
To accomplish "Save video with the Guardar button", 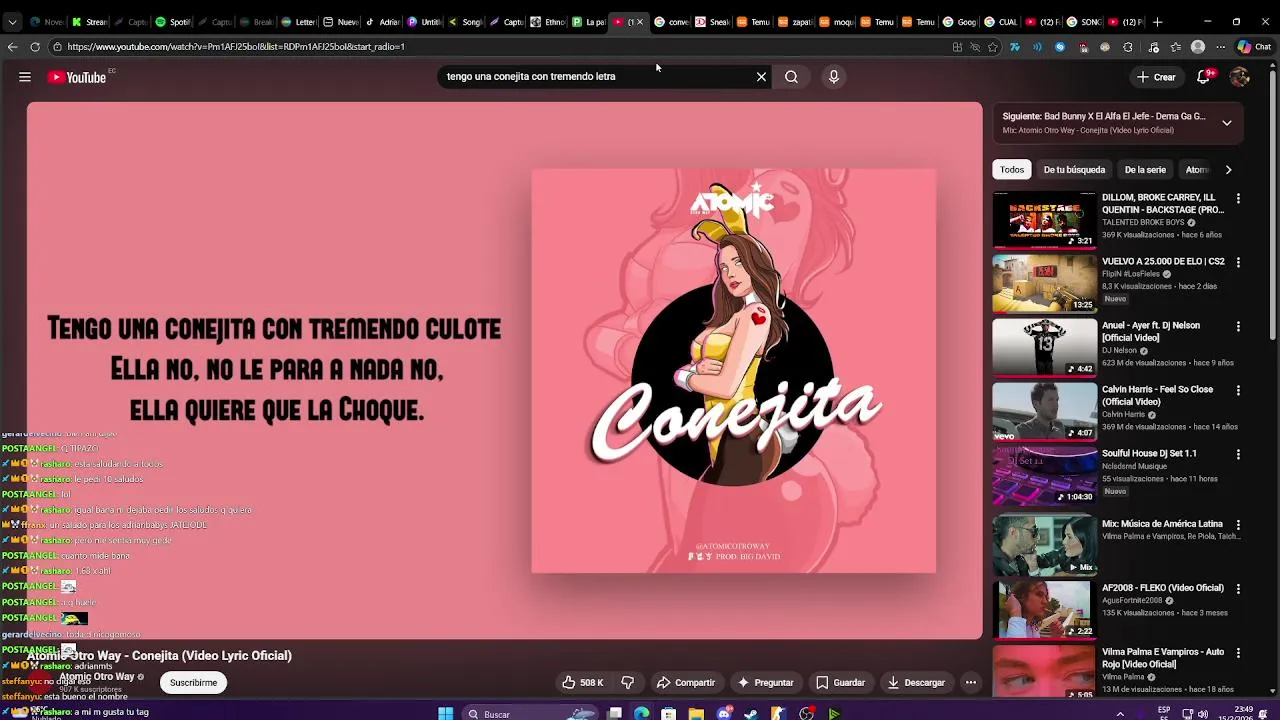I will tap(840, 683).
